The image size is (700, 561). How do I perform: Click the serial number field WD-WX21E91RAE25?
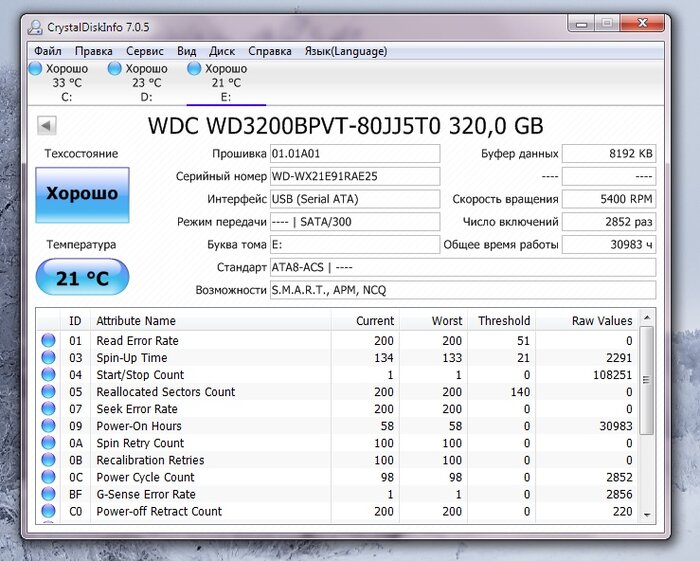[355, 176]
